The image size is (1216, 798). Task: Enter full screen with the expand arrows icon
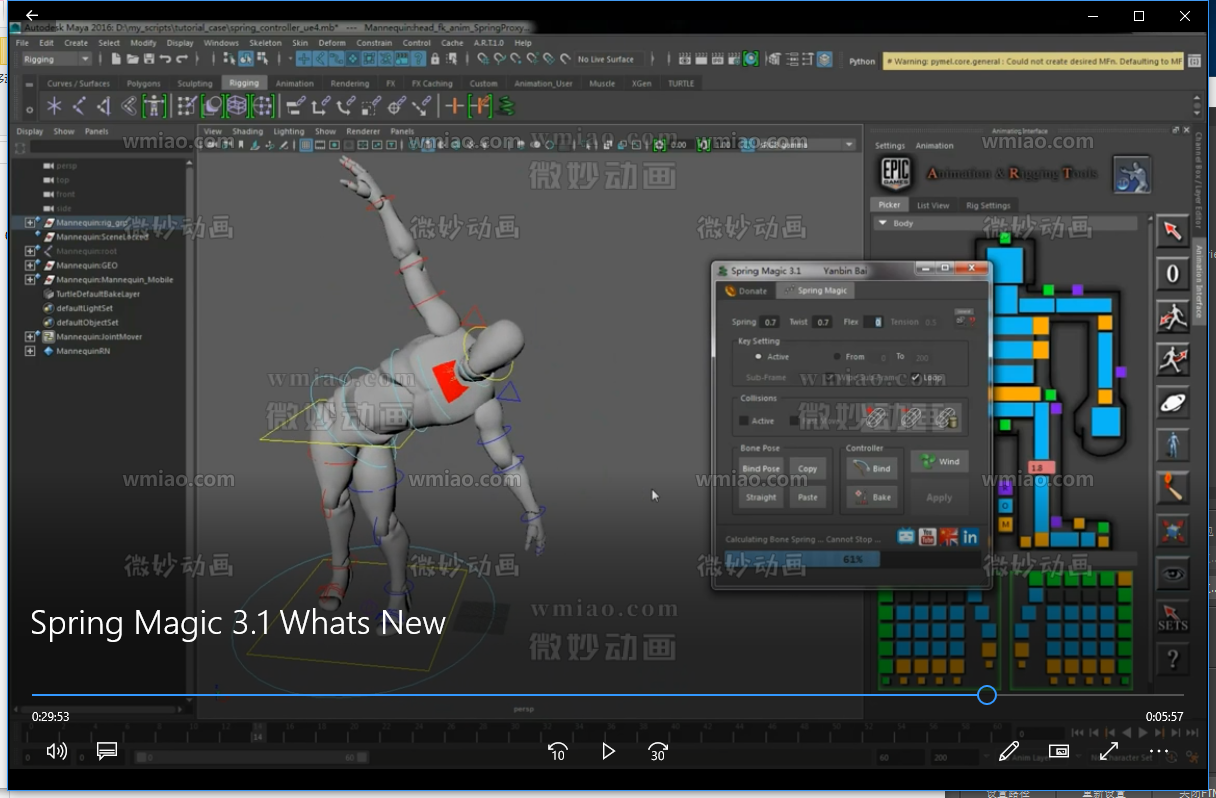click(x=1109, y=751)
